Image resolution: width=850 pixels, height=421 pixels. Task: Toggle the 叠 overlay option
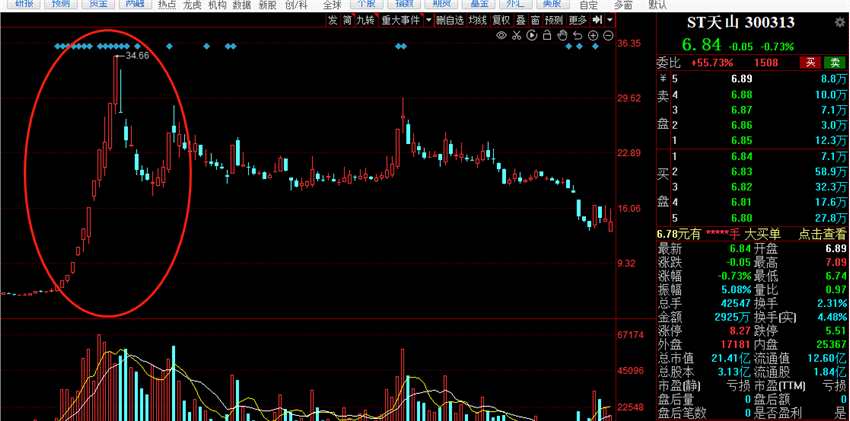520,20
